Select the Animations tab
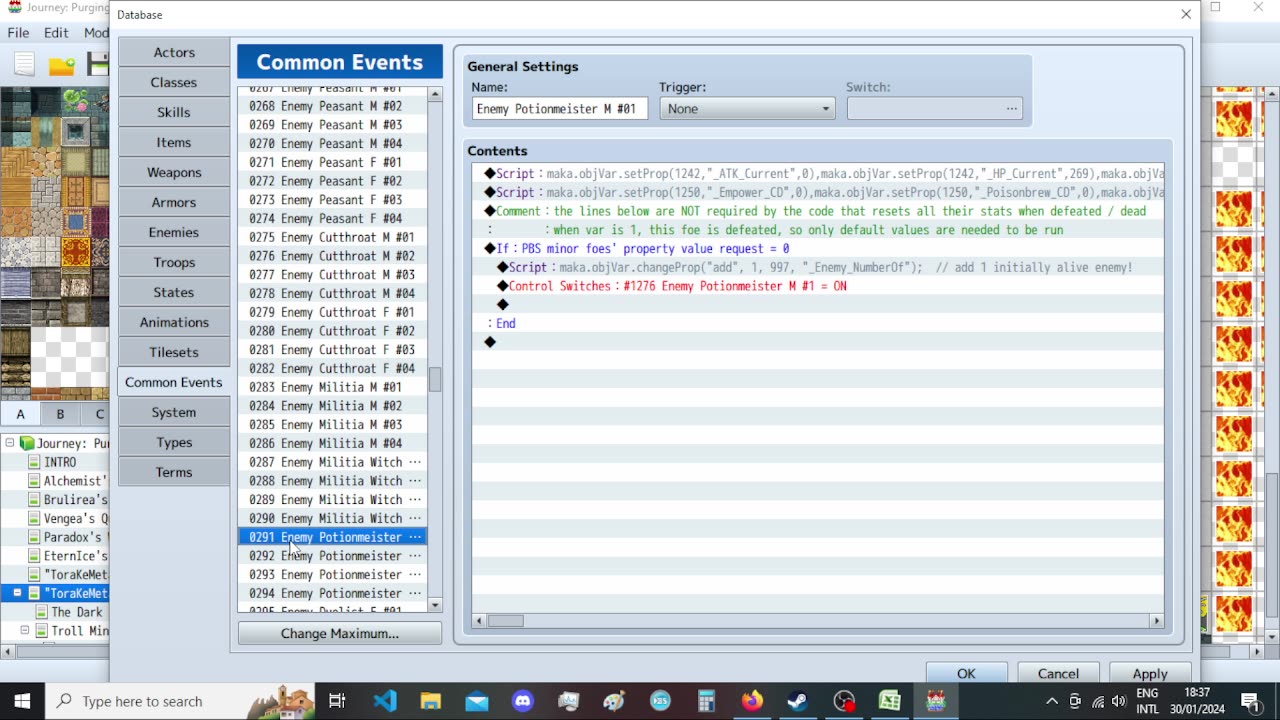The height and width of the screenshot is (720, 1280). coord(174,322)
